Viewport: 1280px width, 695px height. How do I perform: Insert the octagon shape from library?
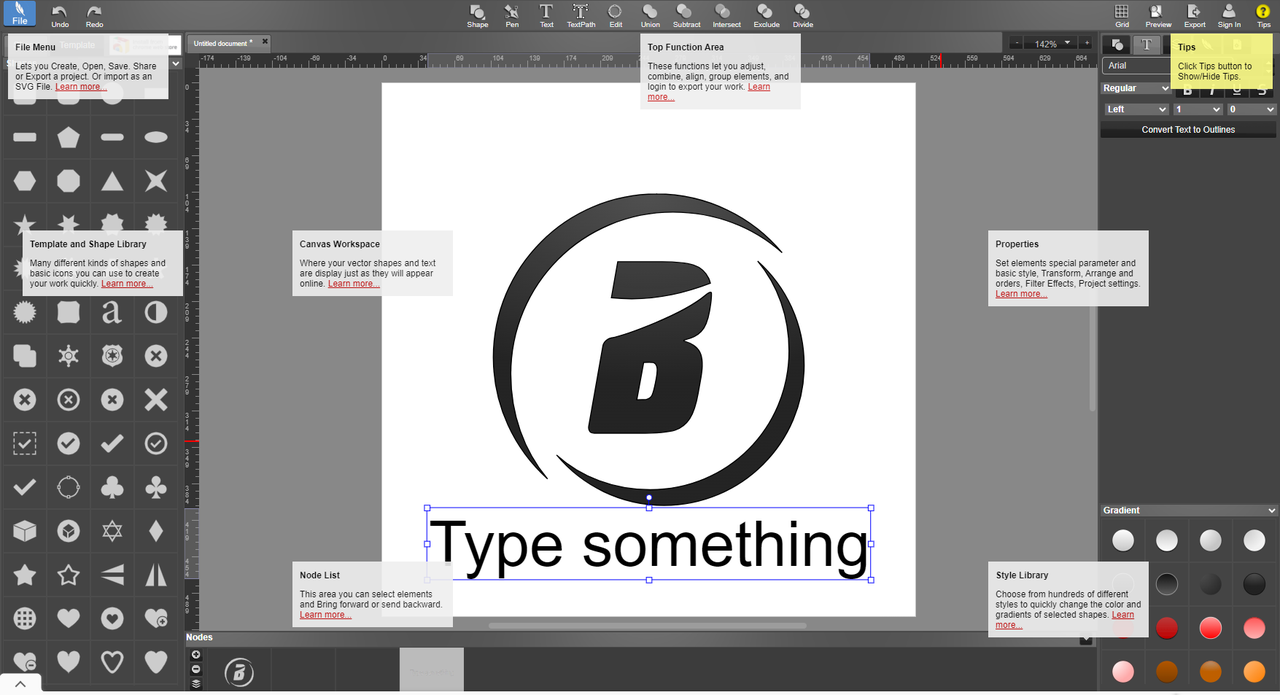point(68,181)
